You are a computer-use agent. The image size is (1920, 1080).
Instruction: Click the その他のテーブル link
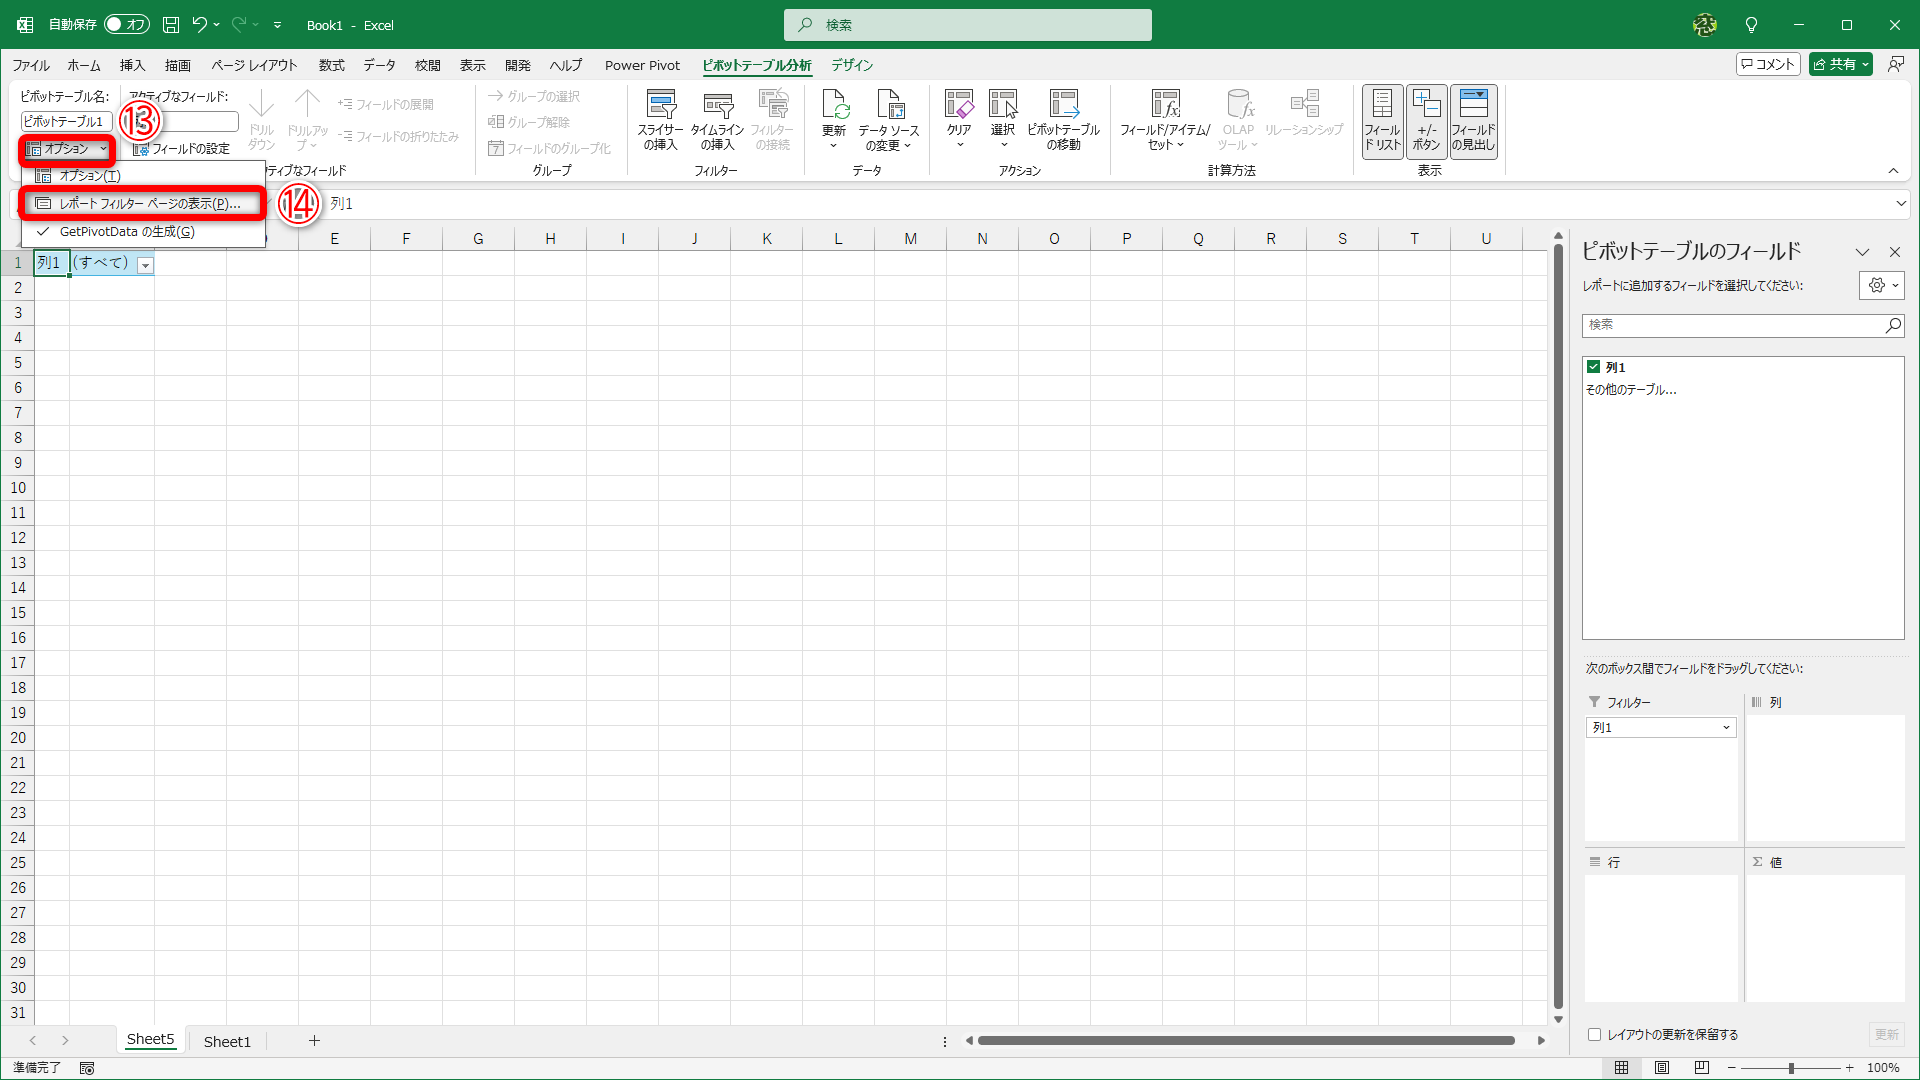pyautogui.click(x=1631, y=390)
